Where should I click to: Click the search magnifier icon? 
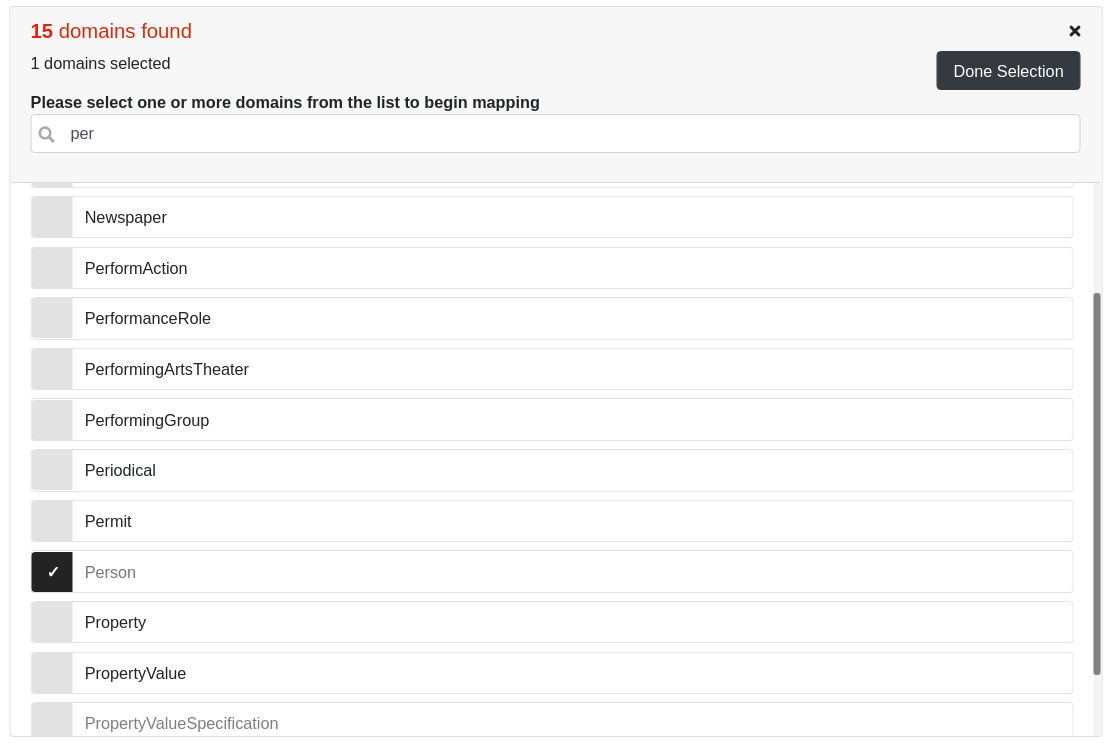click(x=46, y=133)
